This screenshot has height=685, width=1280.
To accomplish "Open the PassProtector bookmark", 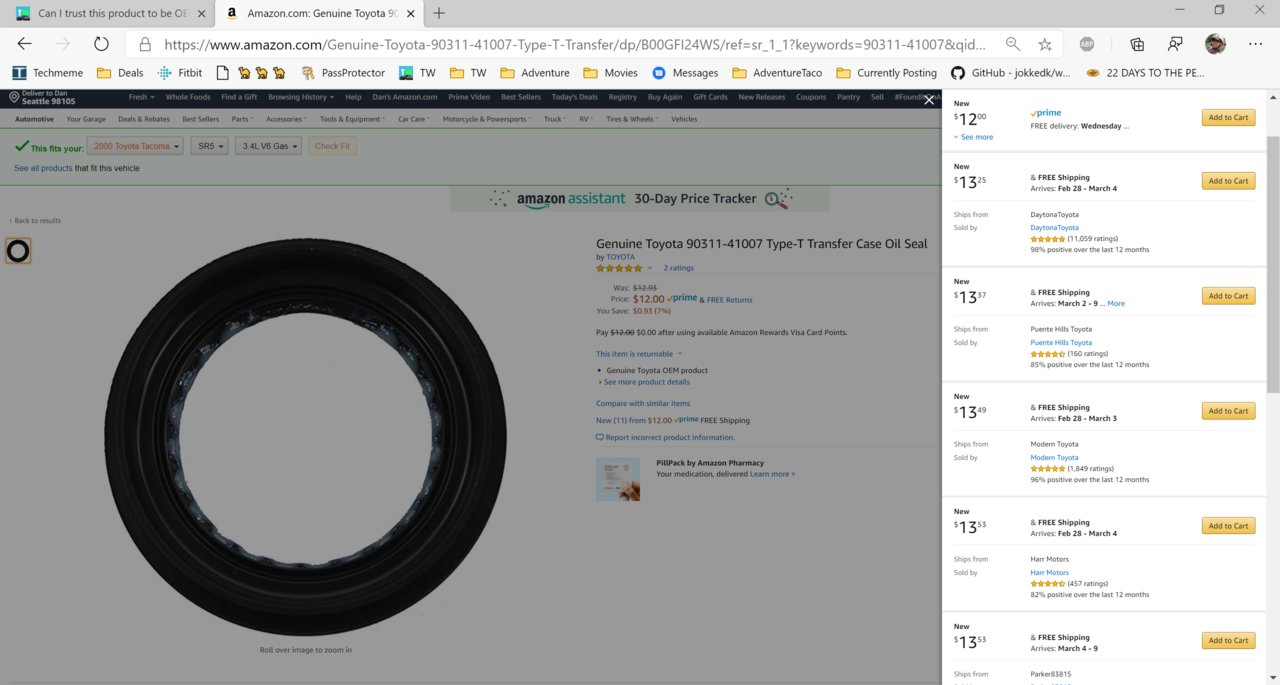I will click(x=343, y=73).
